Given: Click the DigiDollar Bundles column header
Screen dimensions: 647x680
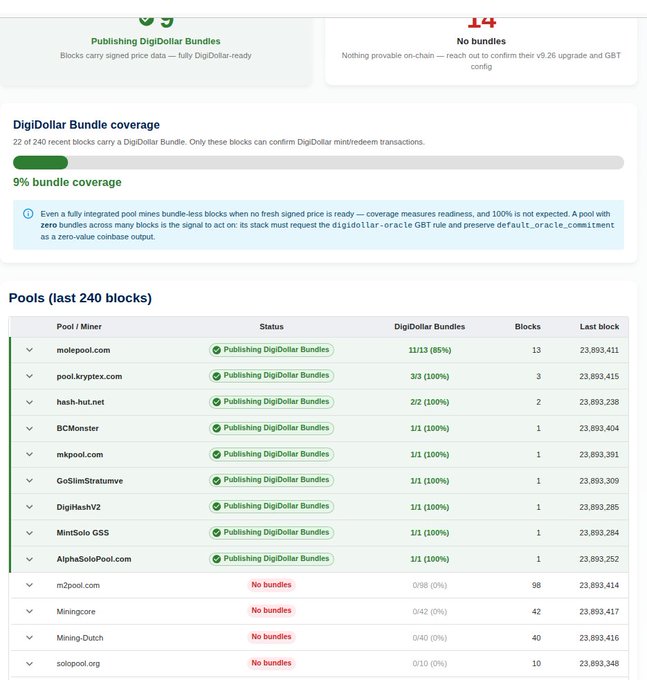Looking at the screenshot, I should point(429,327).
